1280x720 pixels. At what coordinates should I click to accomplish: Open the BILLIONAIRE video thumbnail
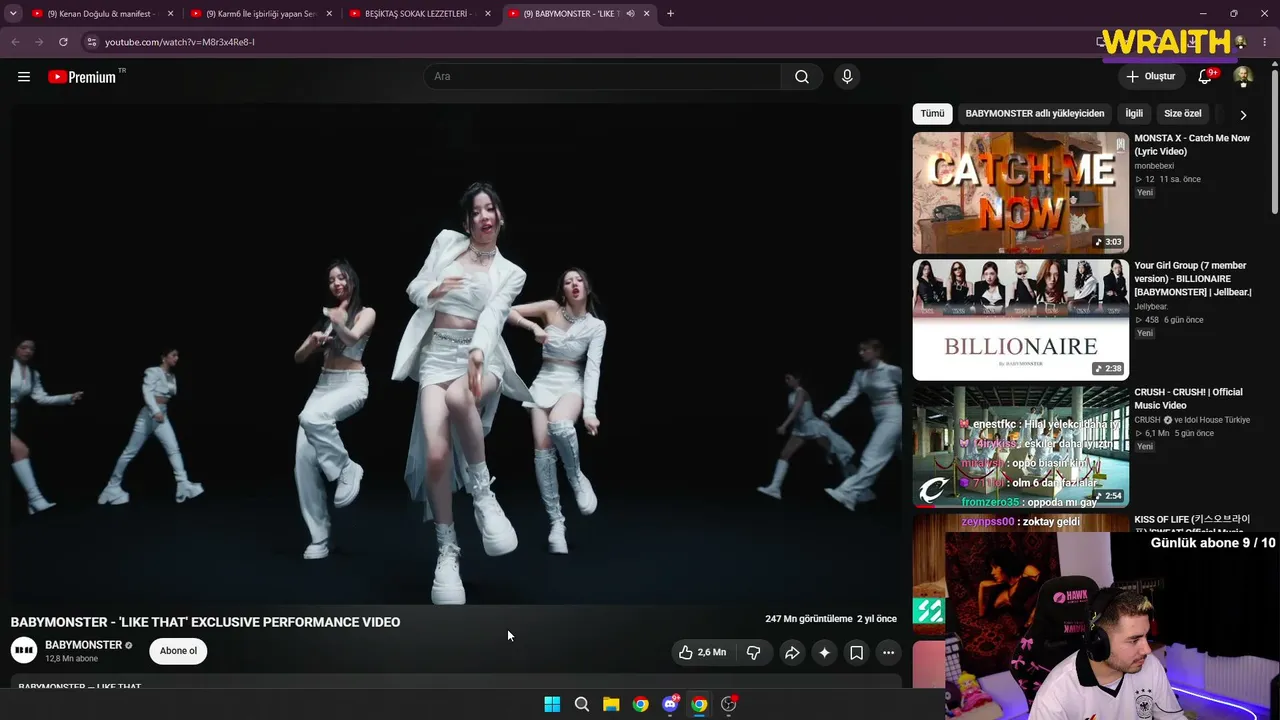click(x=1020, y=320)
